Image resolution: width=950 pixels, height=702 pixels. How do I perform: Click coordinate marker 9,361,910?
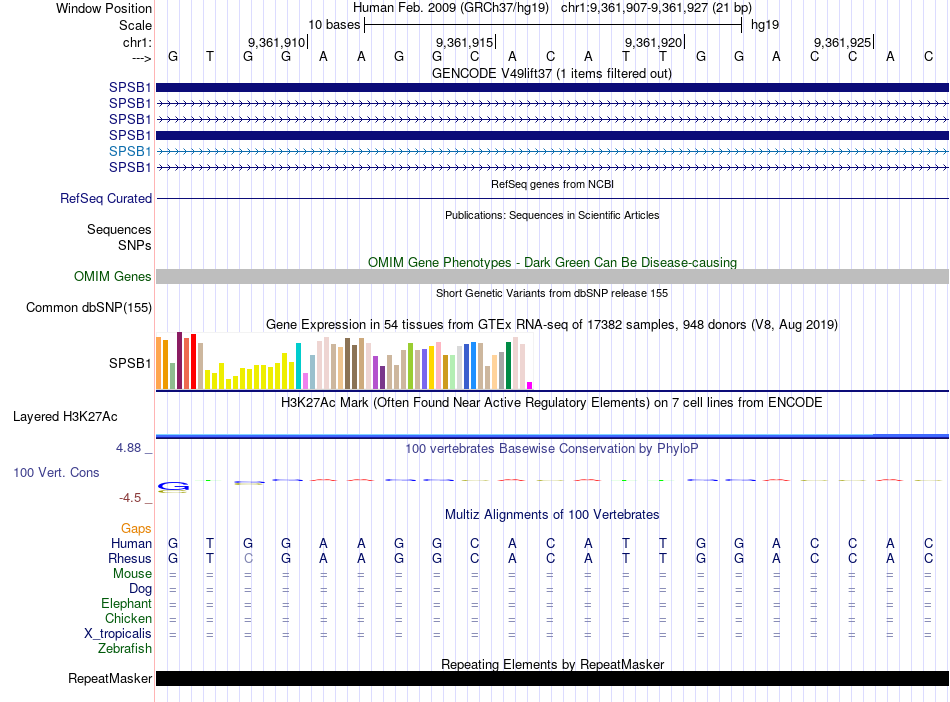coord(276,42)
